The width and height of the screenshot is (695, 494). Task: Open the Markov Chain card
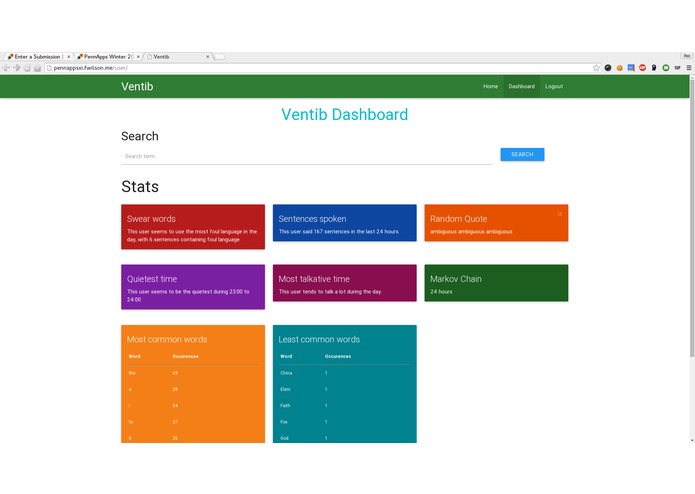496,283
